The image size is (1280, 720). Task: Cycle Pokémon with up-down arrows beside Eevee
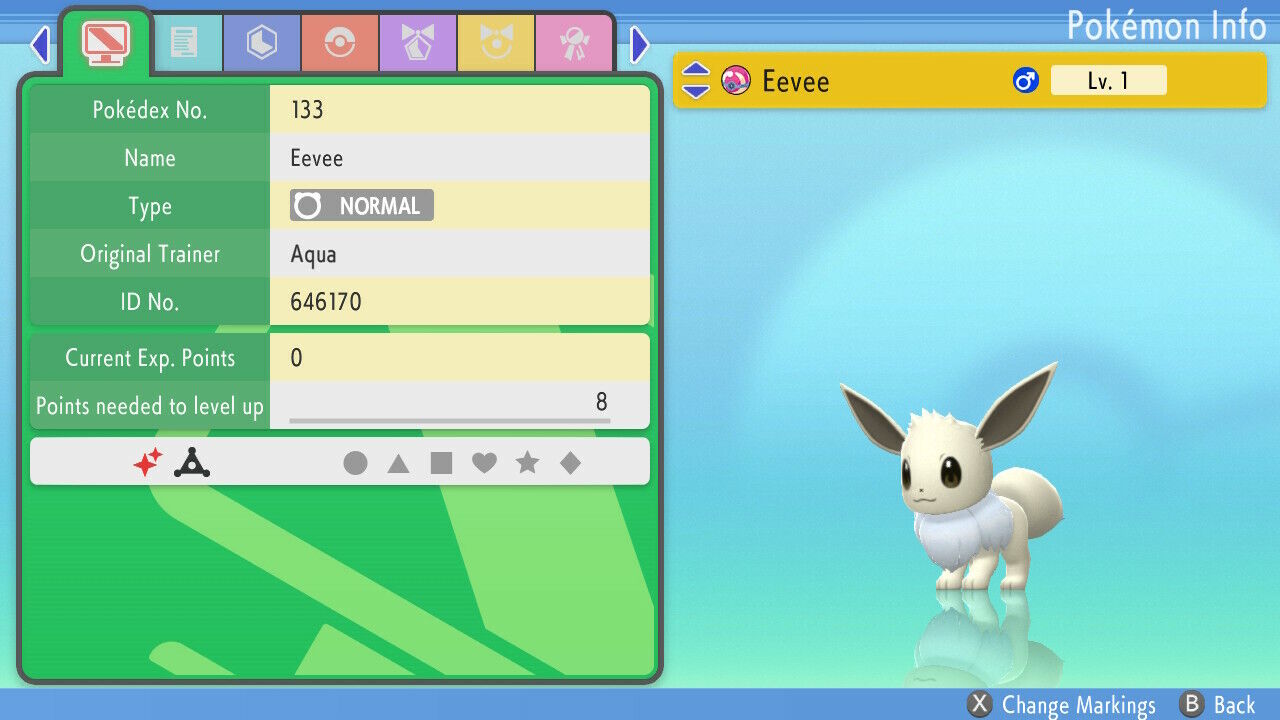696,81
